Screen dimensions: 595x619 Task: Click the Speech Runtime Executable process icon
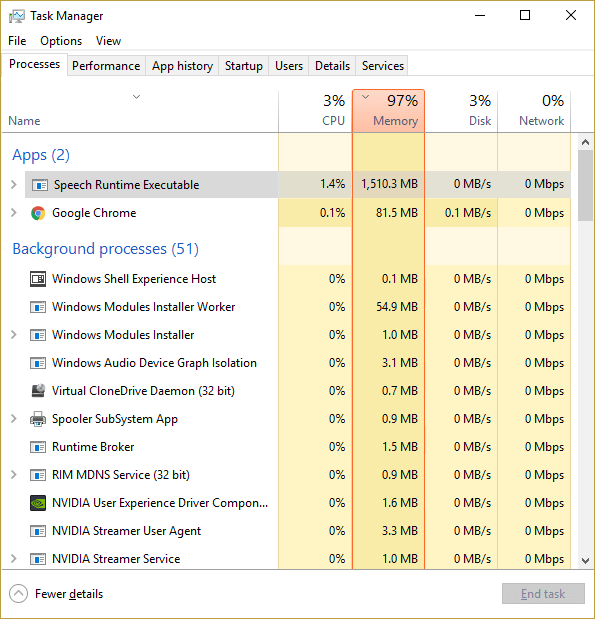[x=39, y=185]
